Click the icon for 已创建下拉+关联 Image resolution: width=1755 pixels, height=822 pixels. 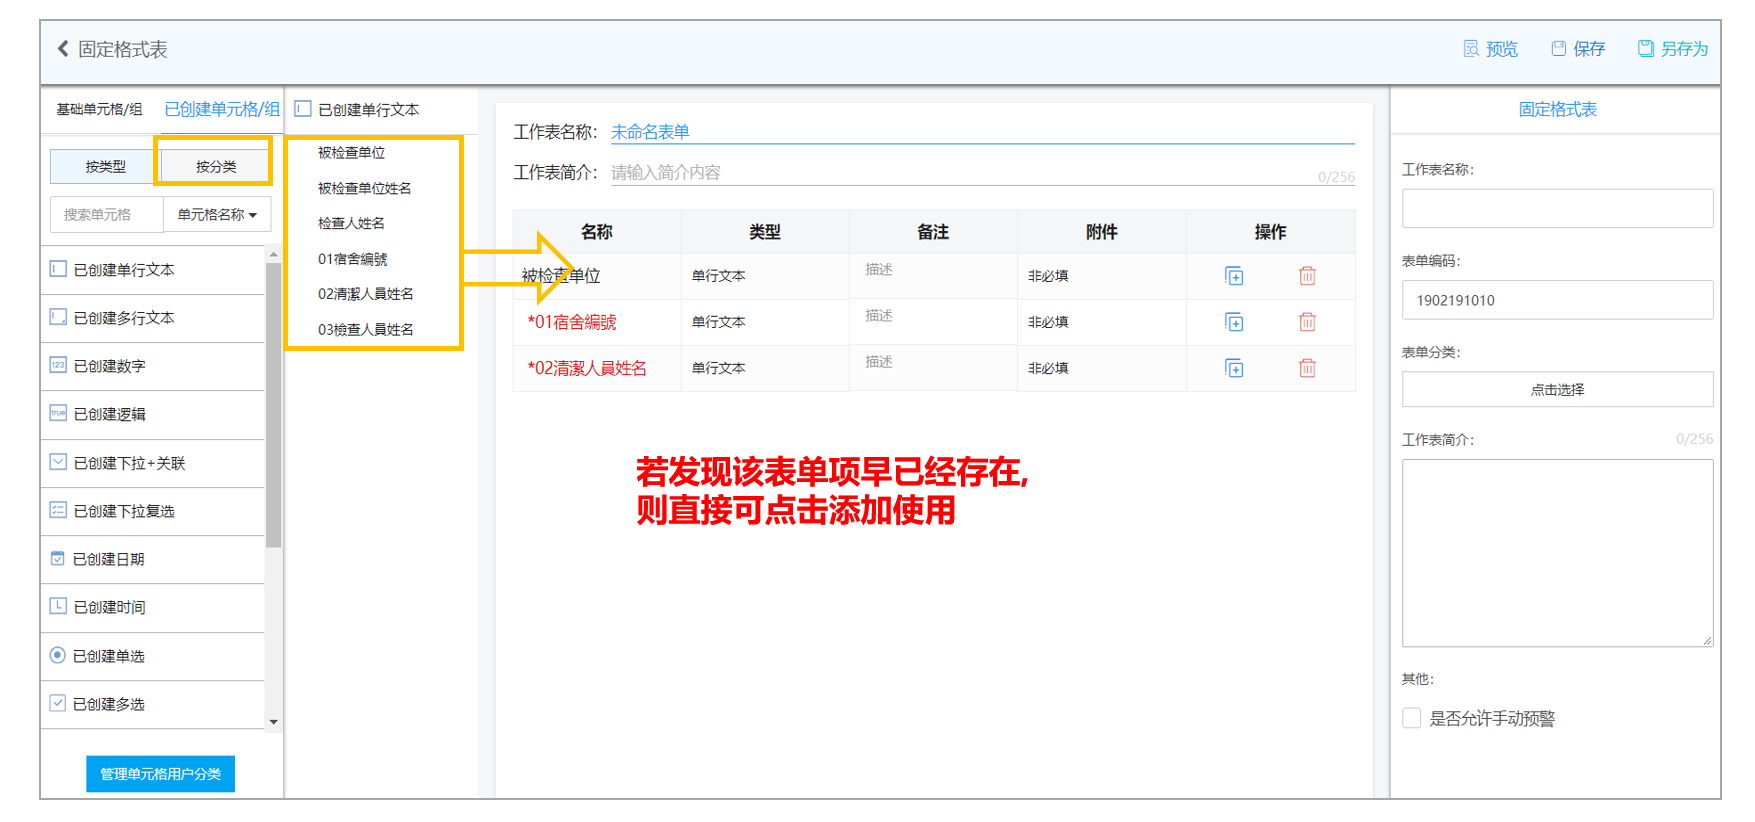point(58,462)
